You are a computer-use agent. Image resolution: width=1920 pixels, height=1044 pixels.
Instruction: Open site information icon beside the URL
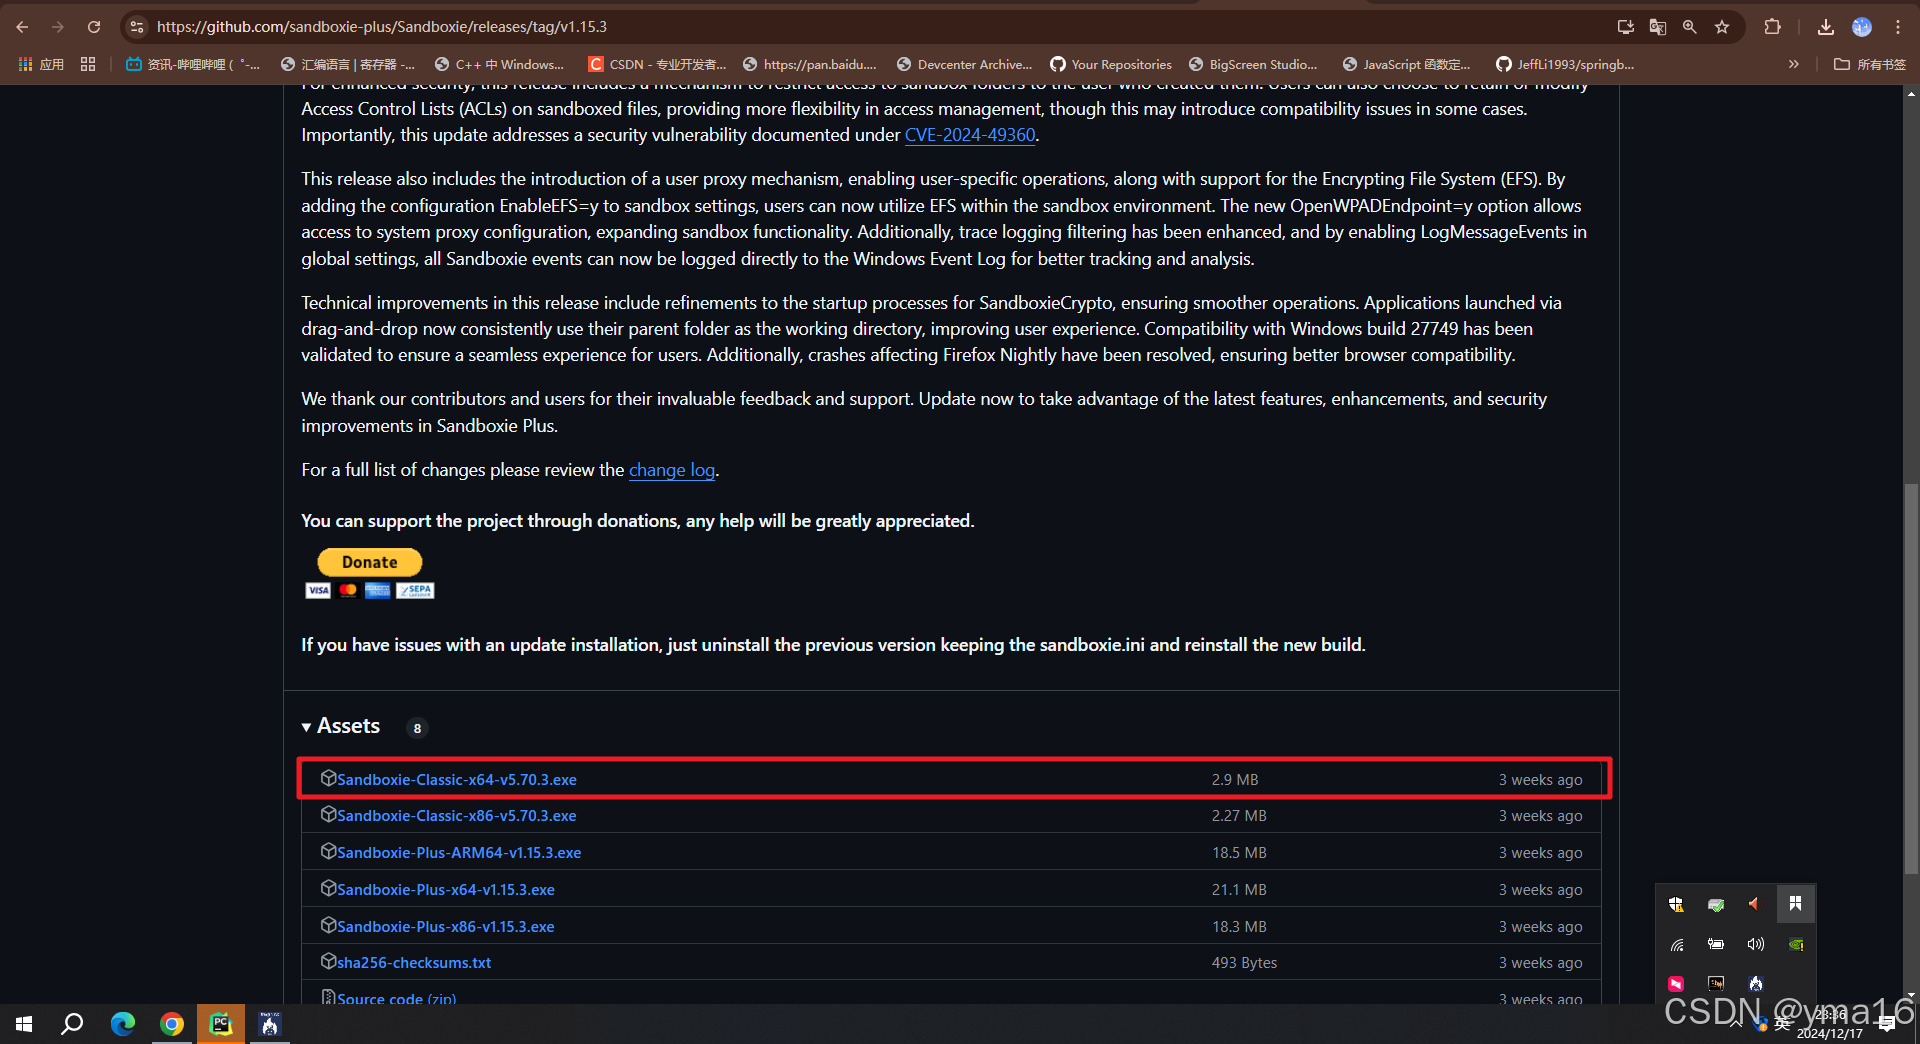click(137, 27)
